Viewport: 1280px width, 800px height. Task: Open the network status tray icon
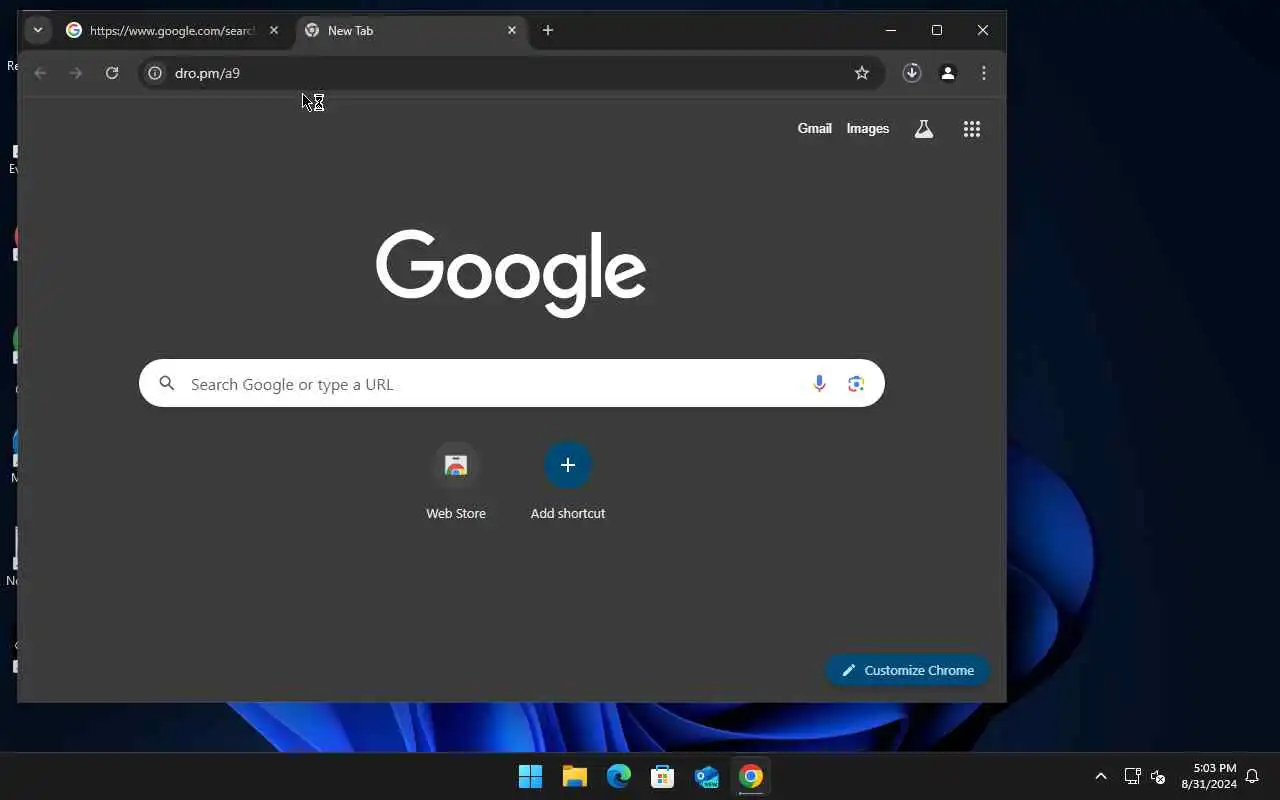click(x=1132, y=776)
